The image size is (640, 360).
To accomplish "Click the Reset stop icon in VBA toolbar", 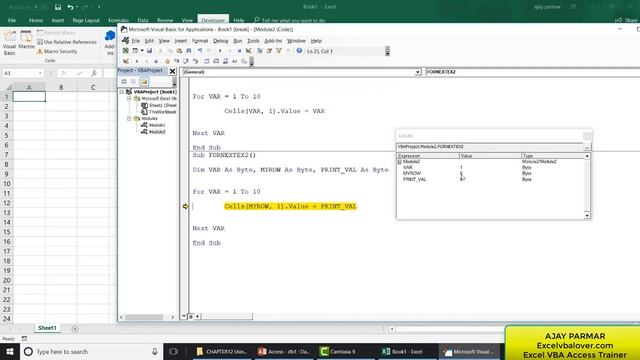I will tap(239, 51).
